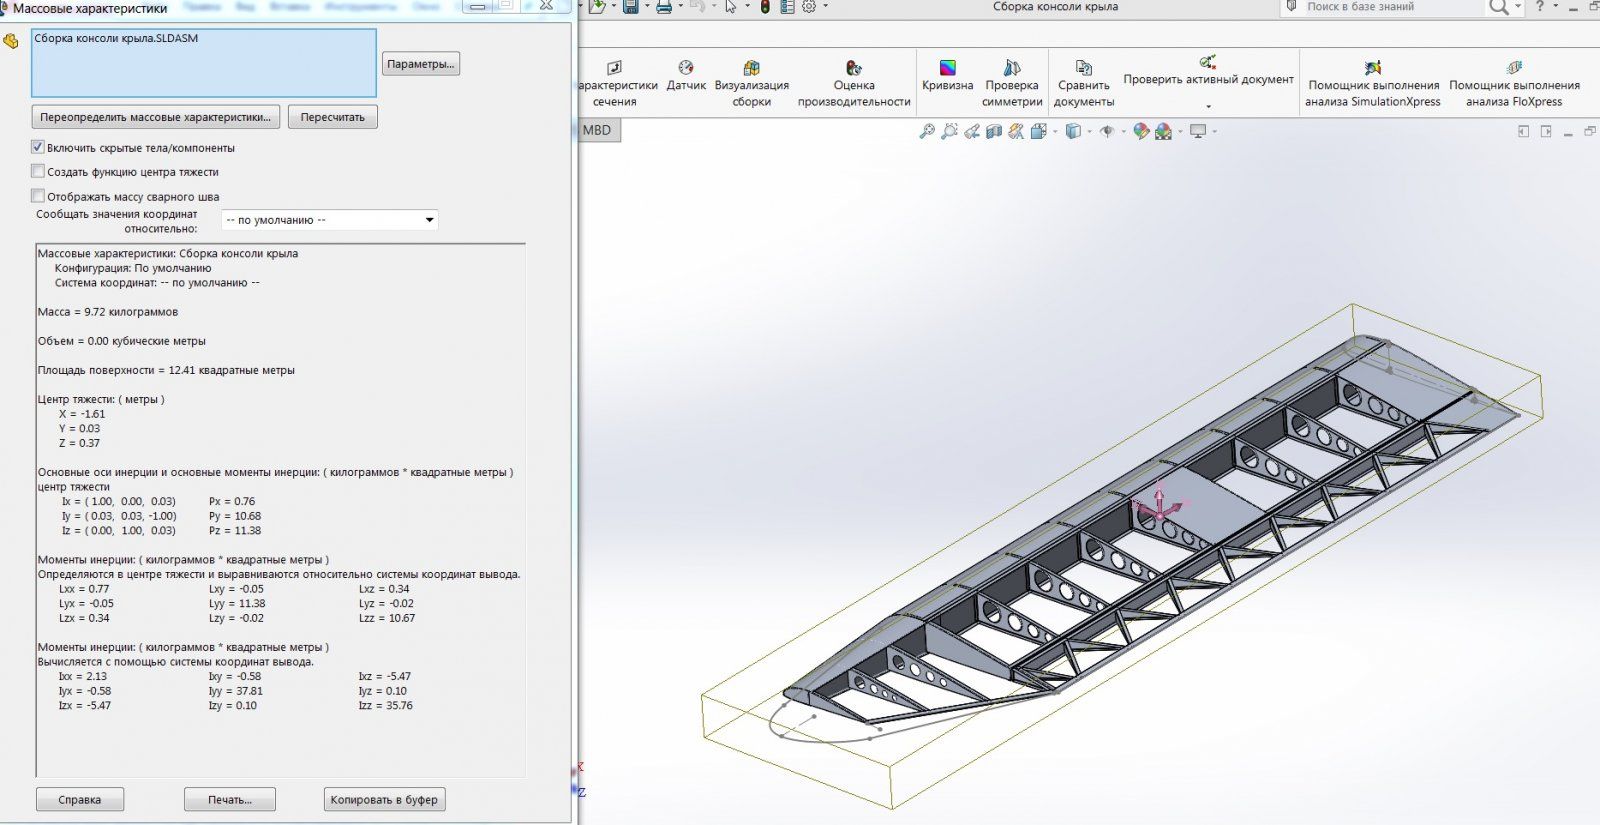Select the Кривизна curvature tool

(x=947, y=68)
